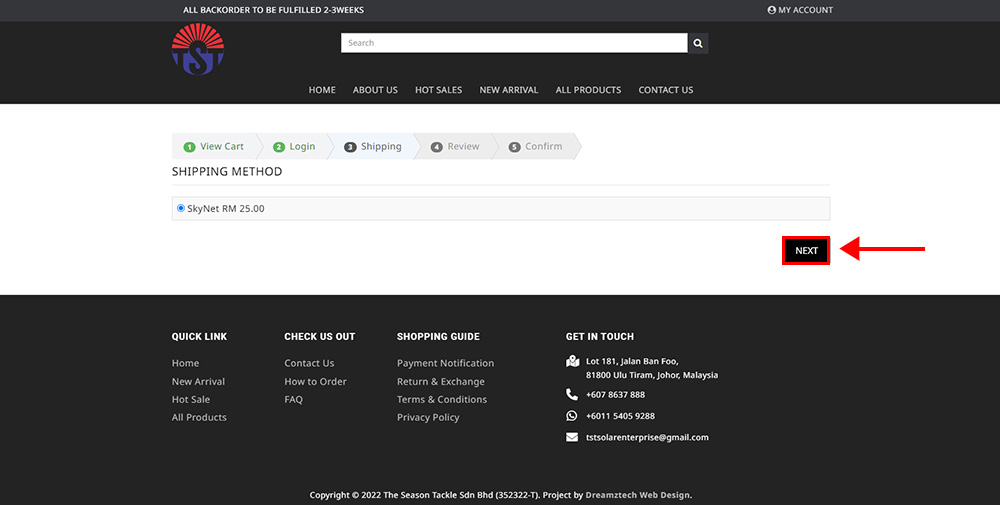Open All Products footer link
The width and height of the screenshot is (1000, 505).
tap(199, 417)
